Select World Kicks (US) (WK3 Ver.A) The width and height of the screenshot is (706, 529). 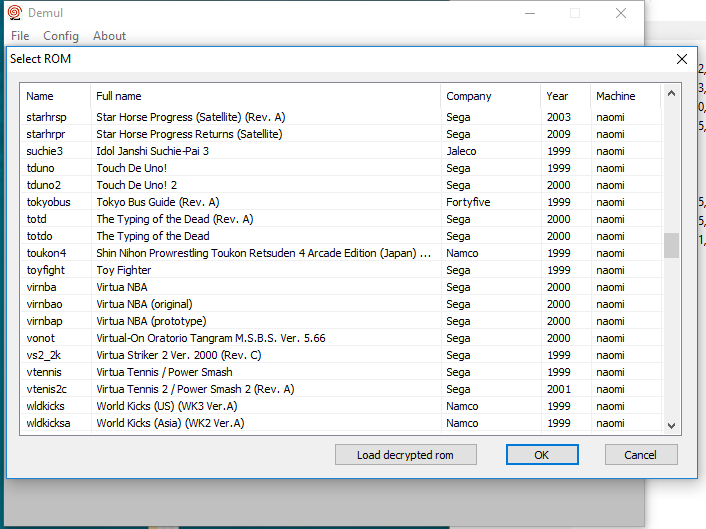point(341,406)
